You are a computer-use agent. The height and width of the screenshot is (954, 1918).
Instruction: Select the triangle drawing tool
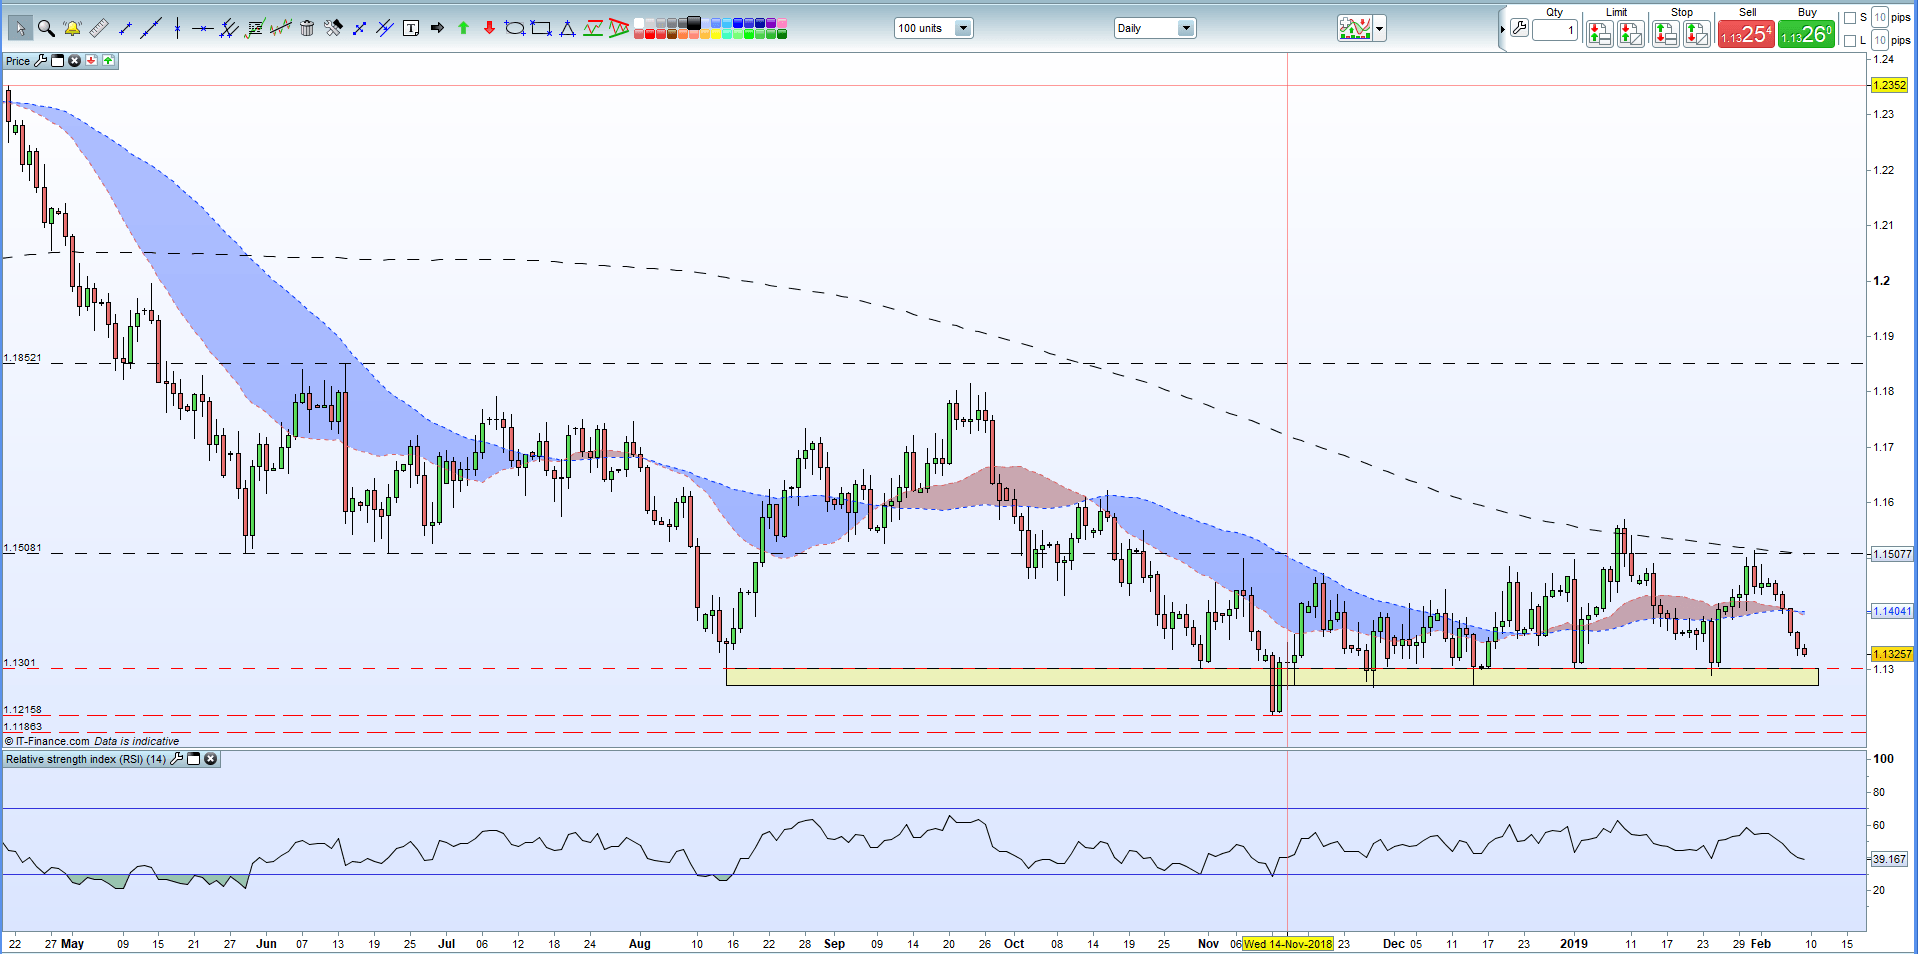567,28
